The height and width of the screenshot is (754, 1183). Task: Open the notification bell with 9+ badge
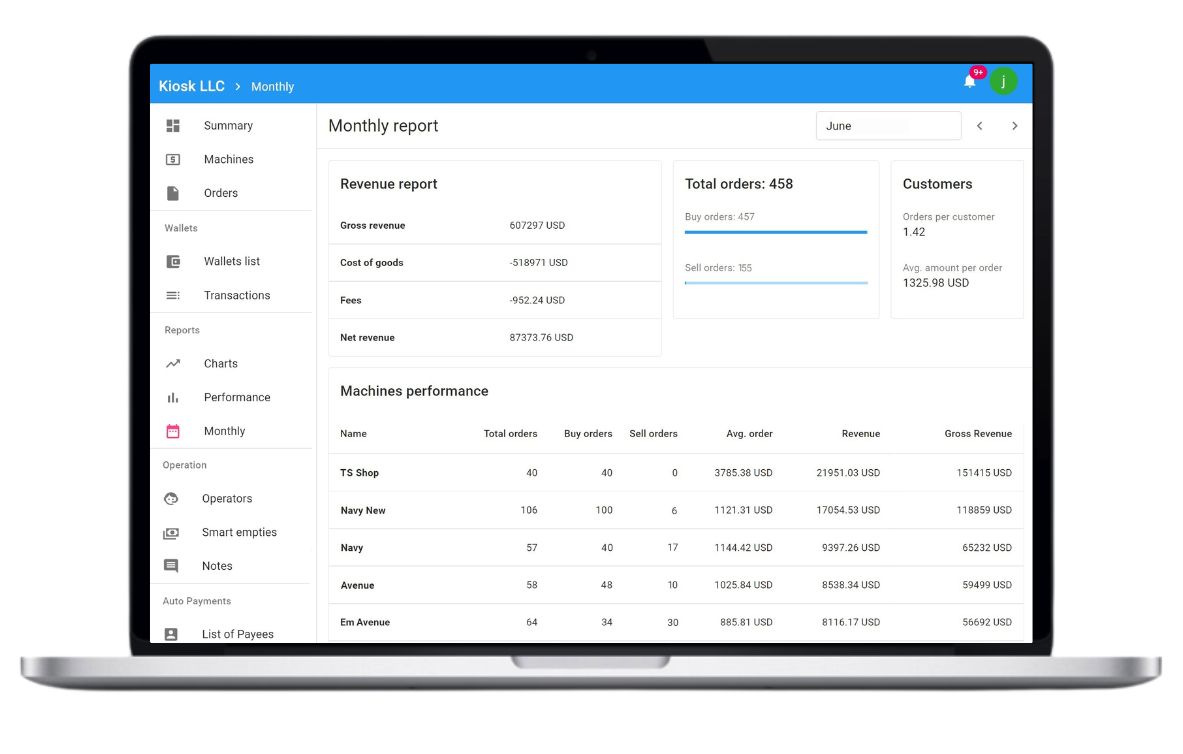click(x=968, y=82)
